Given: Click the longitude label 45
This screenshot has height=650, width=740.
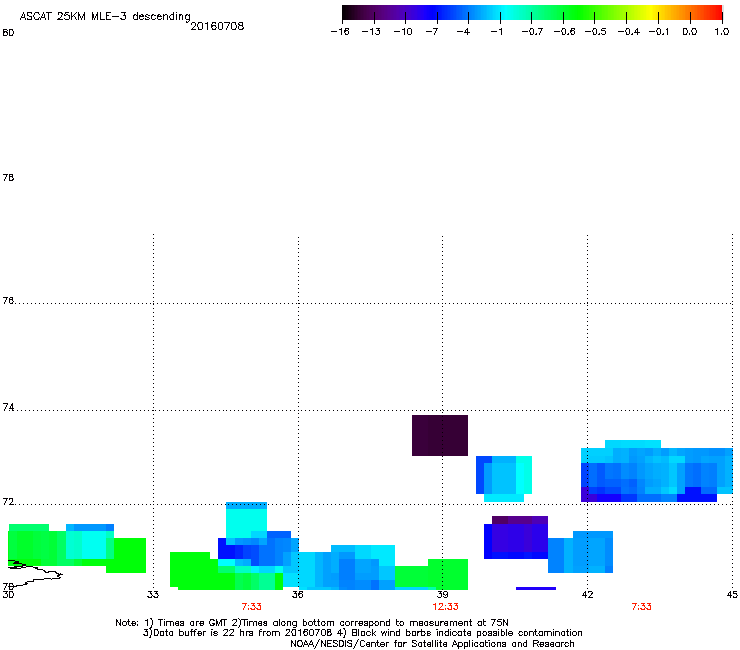Looking at the screenshot, I should pos(732,595).
